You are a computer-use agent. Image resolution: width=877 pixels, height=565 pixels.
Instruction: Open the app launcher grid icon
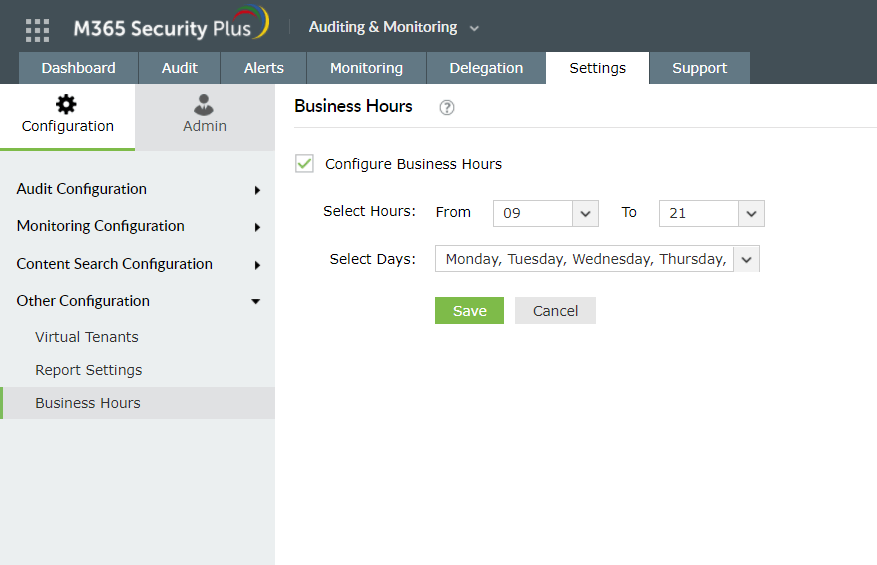click(37, 30)
